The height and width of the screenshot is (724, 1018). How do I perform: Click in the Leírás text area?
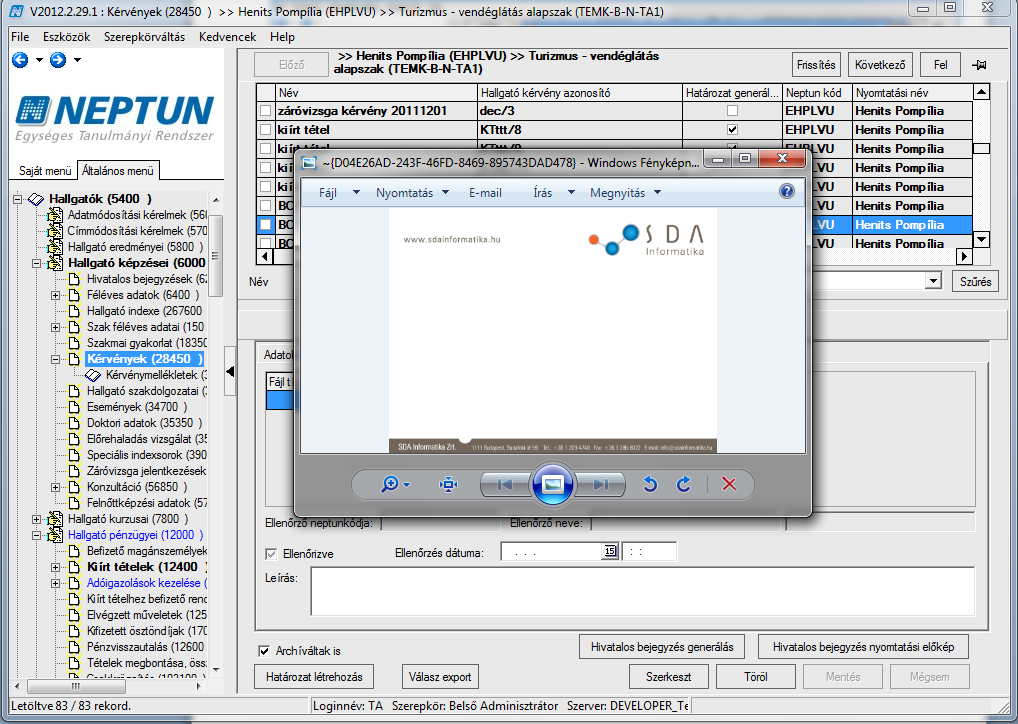pos(643,591)
